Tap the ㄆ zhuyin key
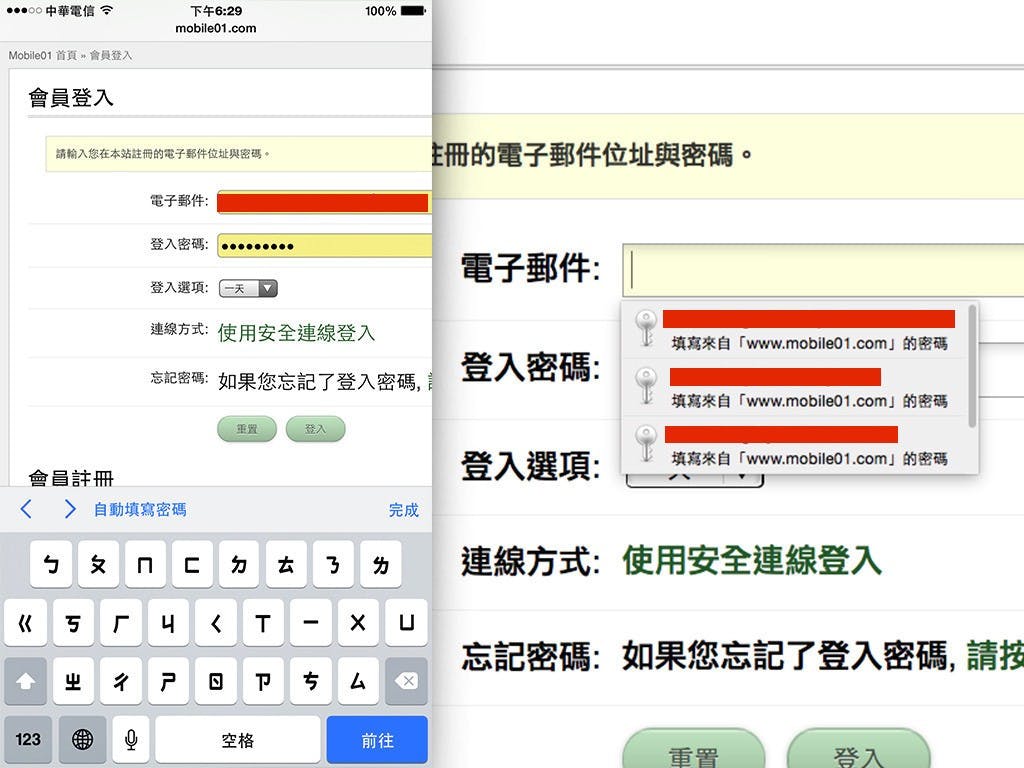The image size is (1024, 768). (98, 564)
